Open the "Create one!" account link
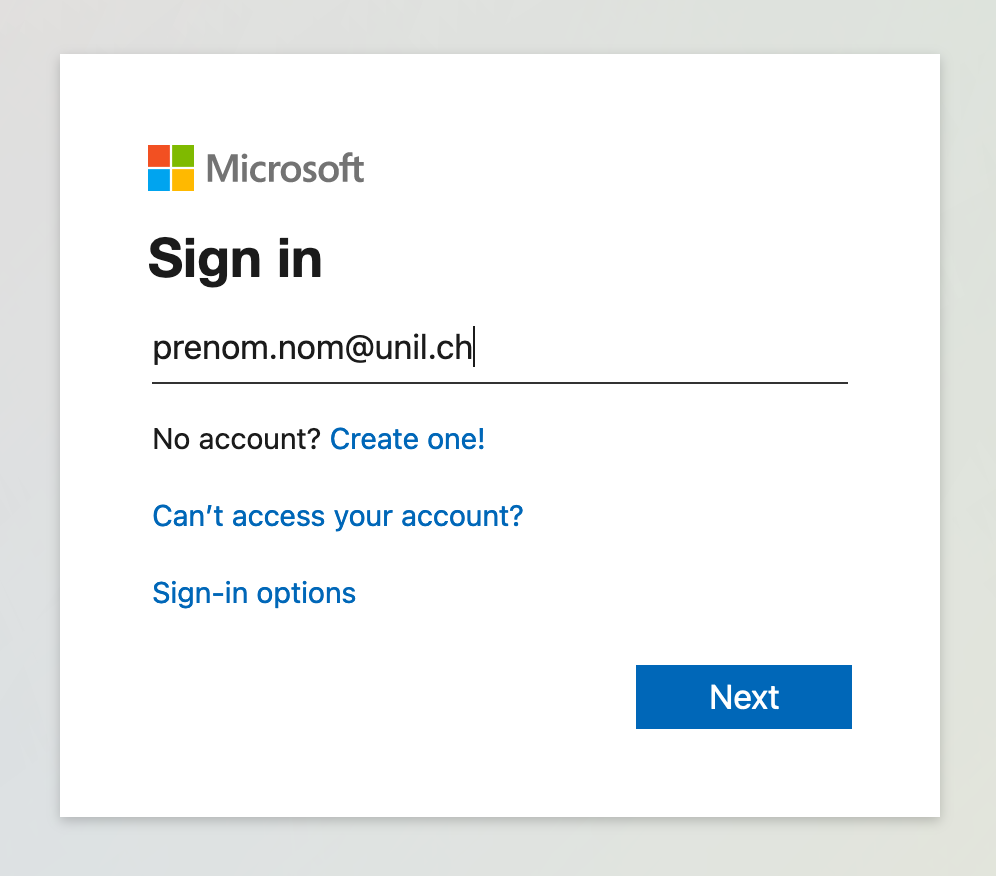 (407, 438)
